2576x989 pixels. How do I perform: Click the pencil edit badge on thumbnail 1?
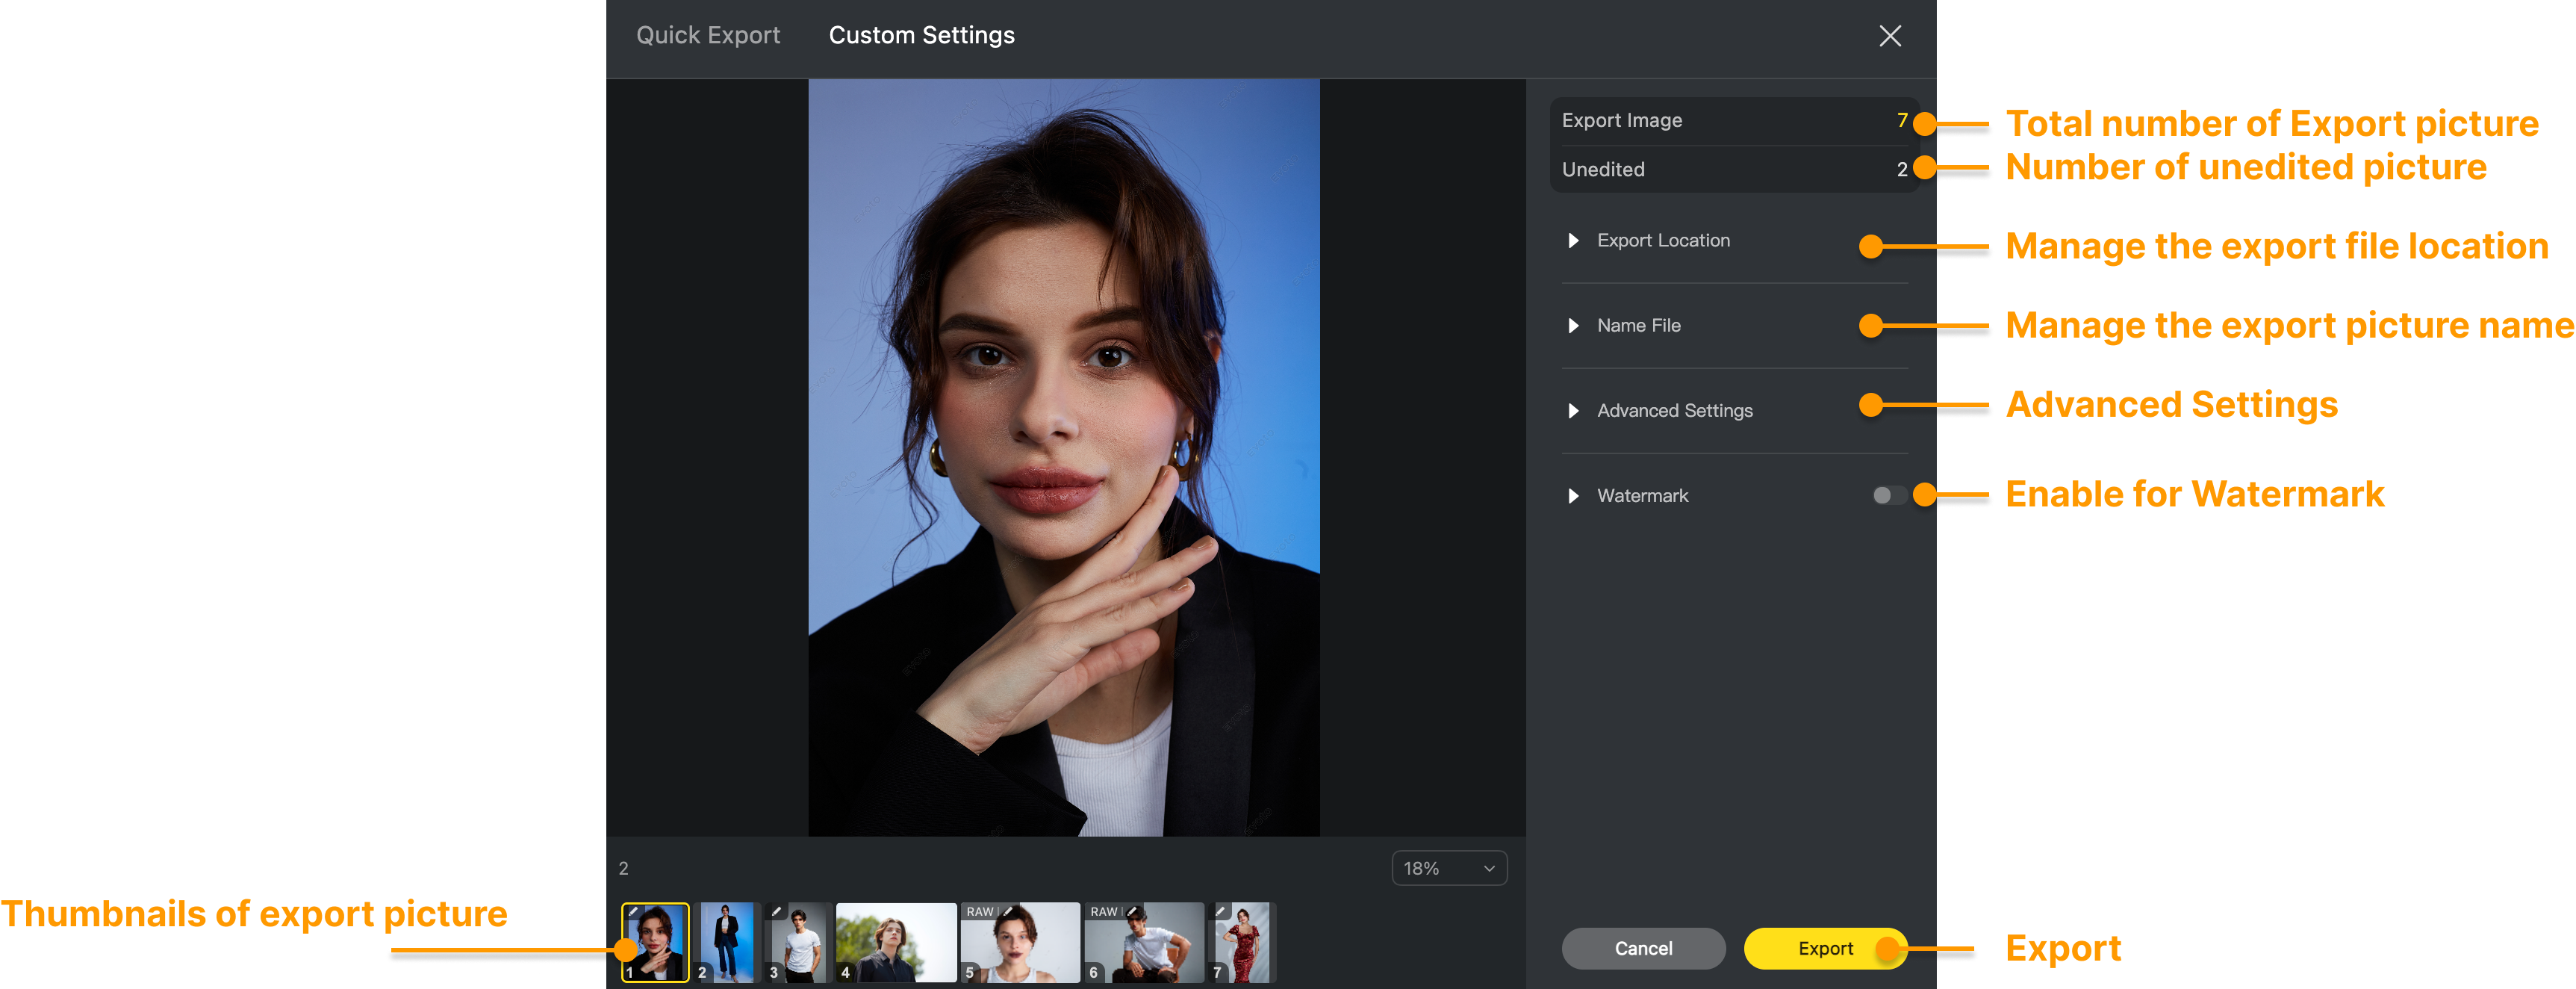[x=633, y=911]
